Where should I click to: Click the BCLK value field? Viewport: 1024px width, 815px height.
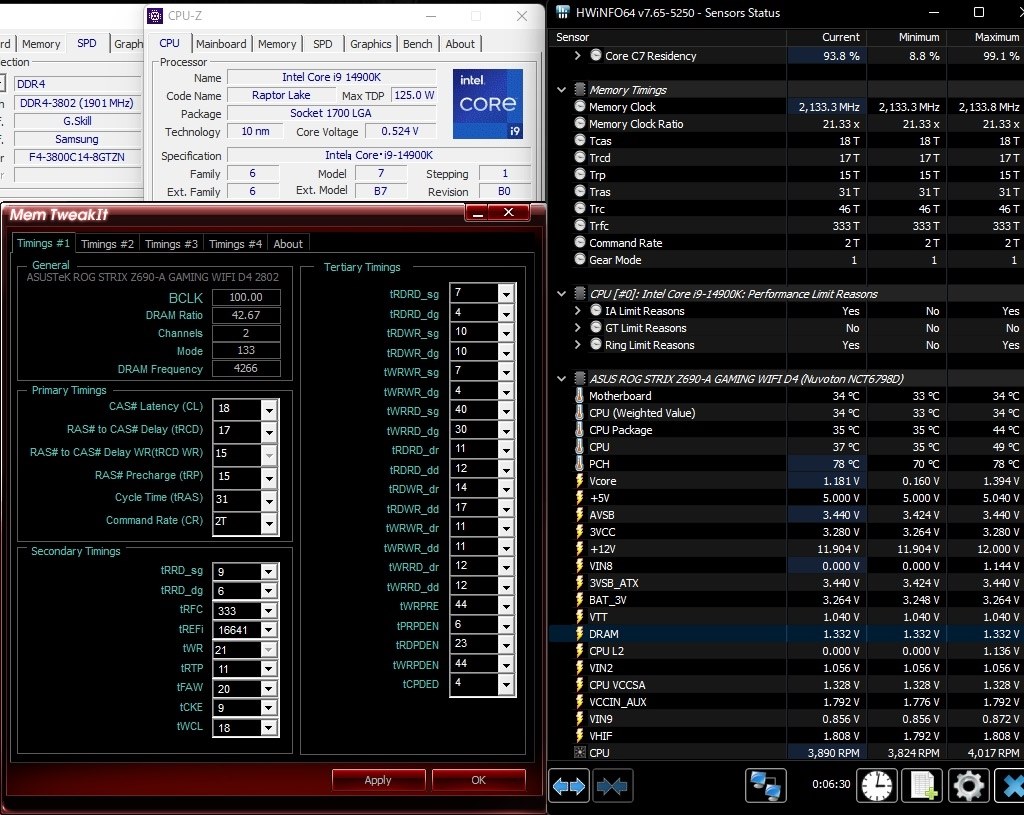(x=246, y=297)
